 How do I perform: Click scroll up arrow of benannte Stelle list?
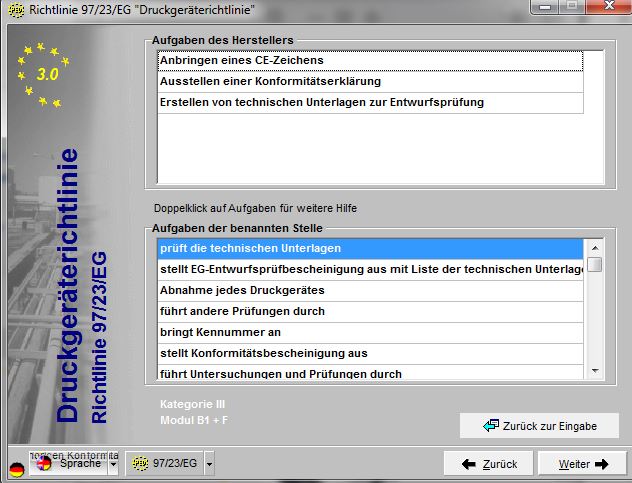595,248
